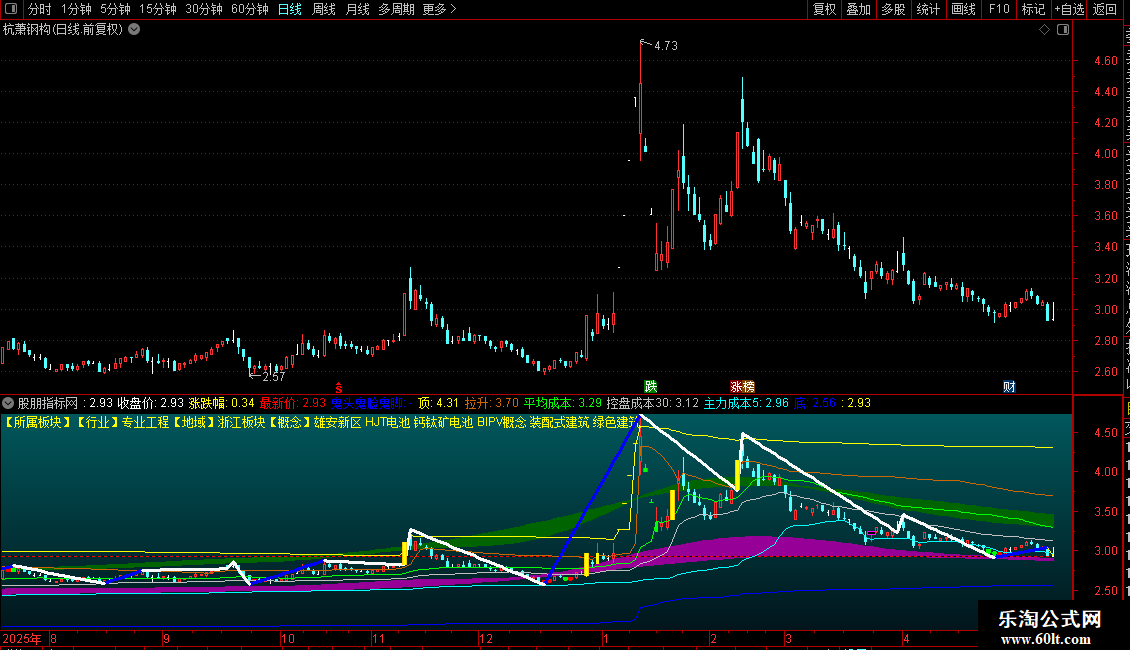Click the 2025年 label on time axis
This screenshot has width=1130, height=650.
(x=22, y=638)
